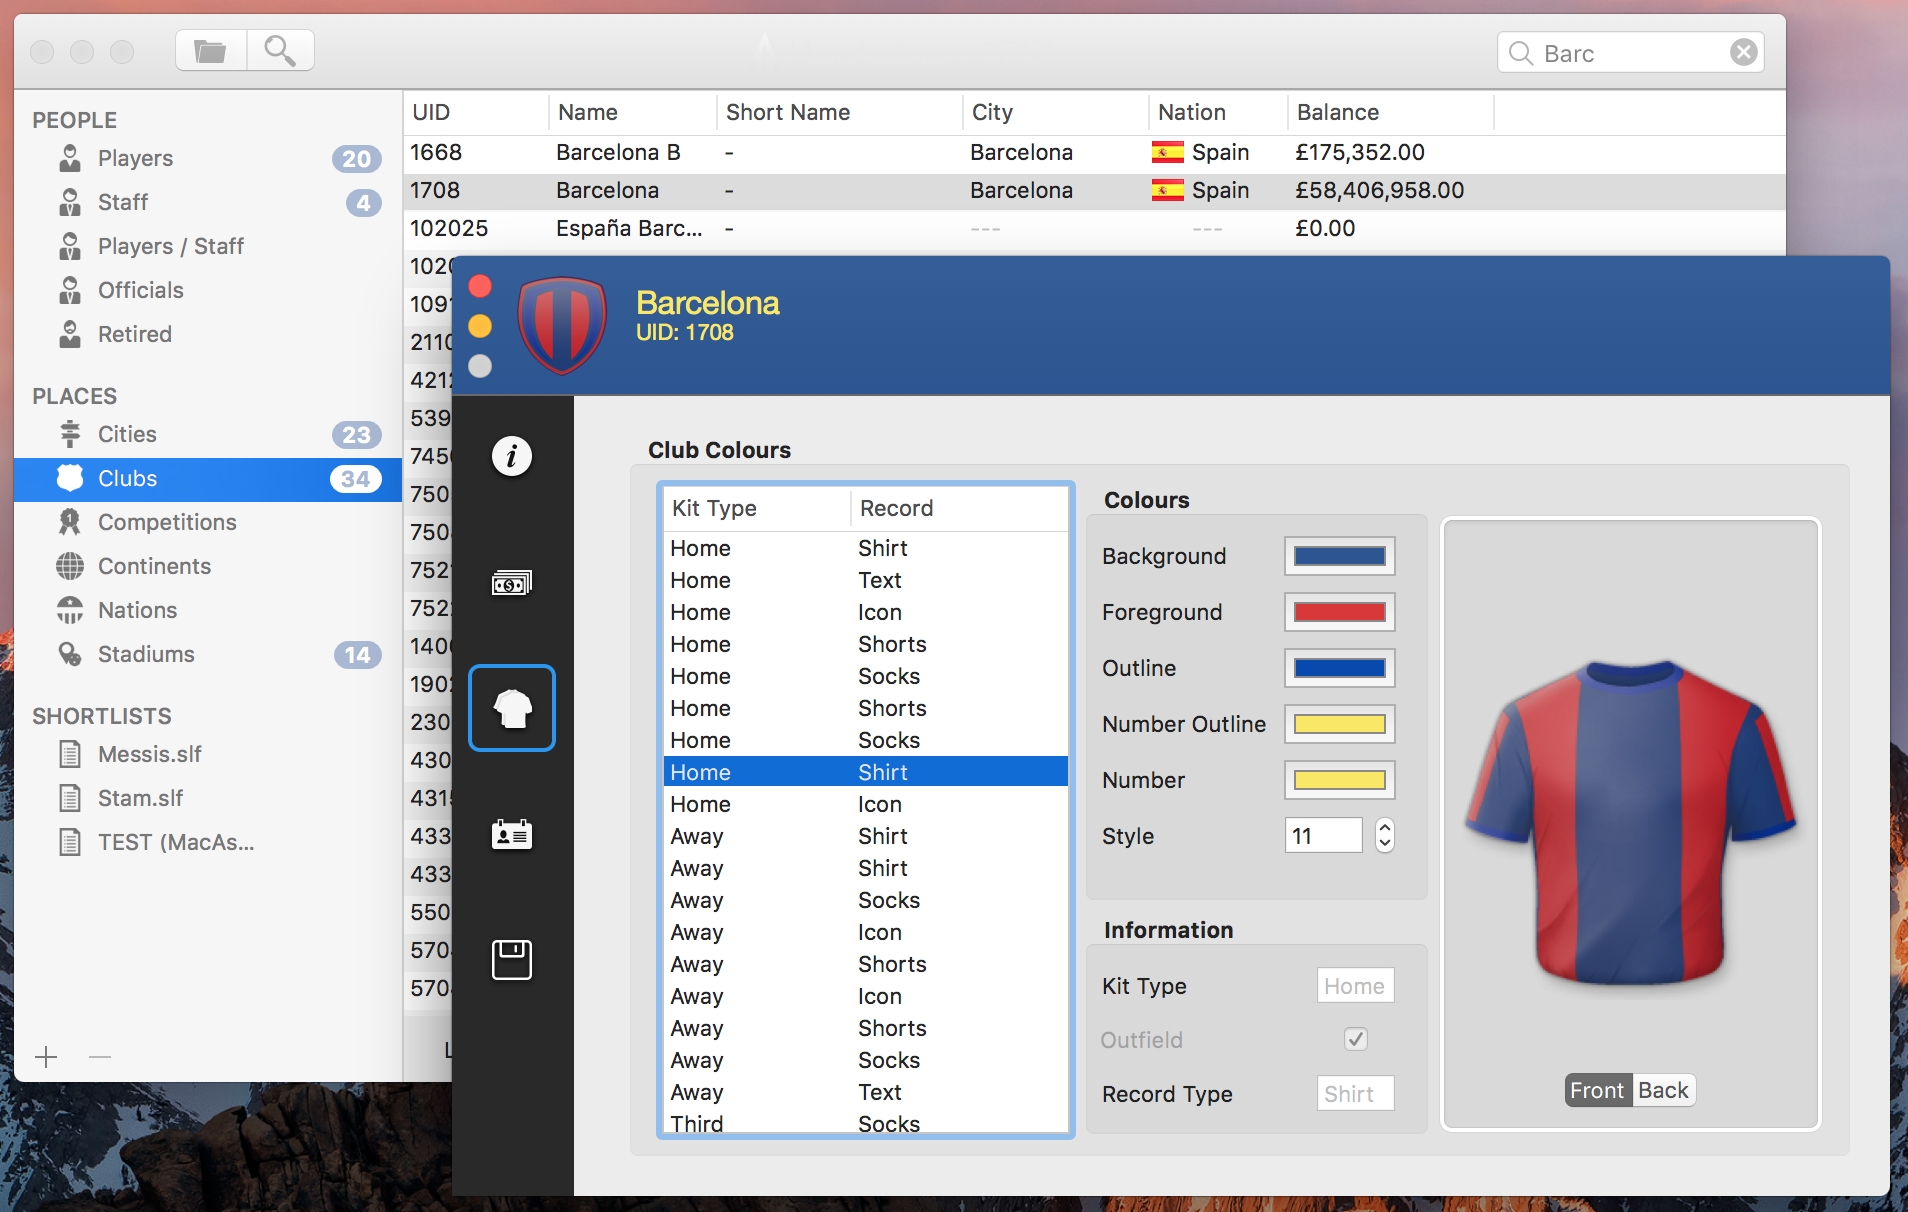Close the Barcelona club window with the red button
Image resolution: width=1908 pixels, height=1212 pixels.
coord(480,287)
